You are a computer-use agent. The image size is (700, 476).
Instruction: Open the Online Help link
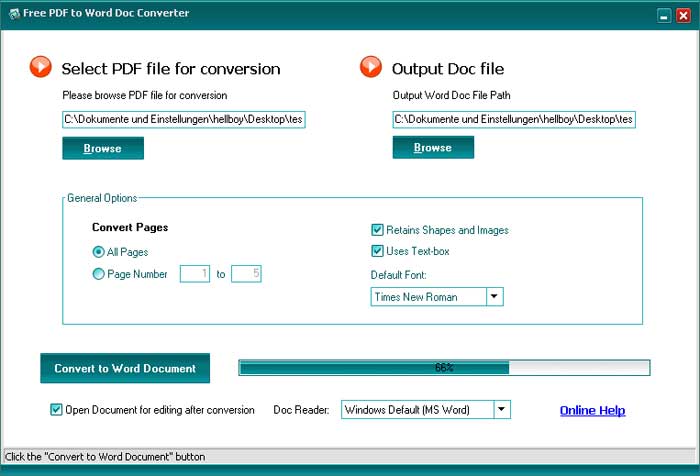click(x=592, y=410)
